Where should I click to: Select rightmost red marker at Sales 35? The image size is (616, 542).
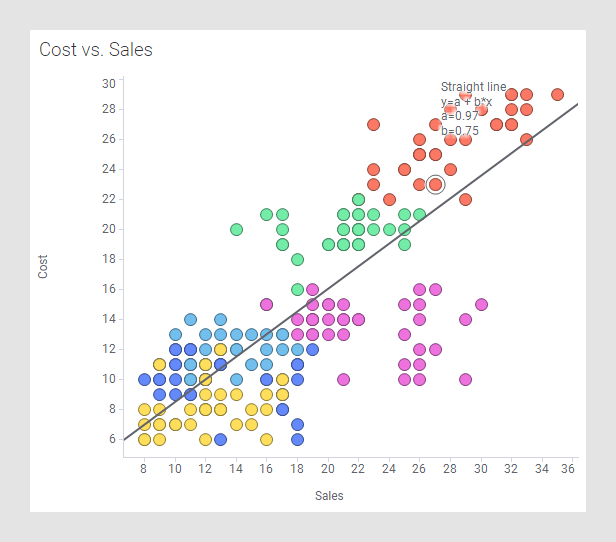click(557, 95)
